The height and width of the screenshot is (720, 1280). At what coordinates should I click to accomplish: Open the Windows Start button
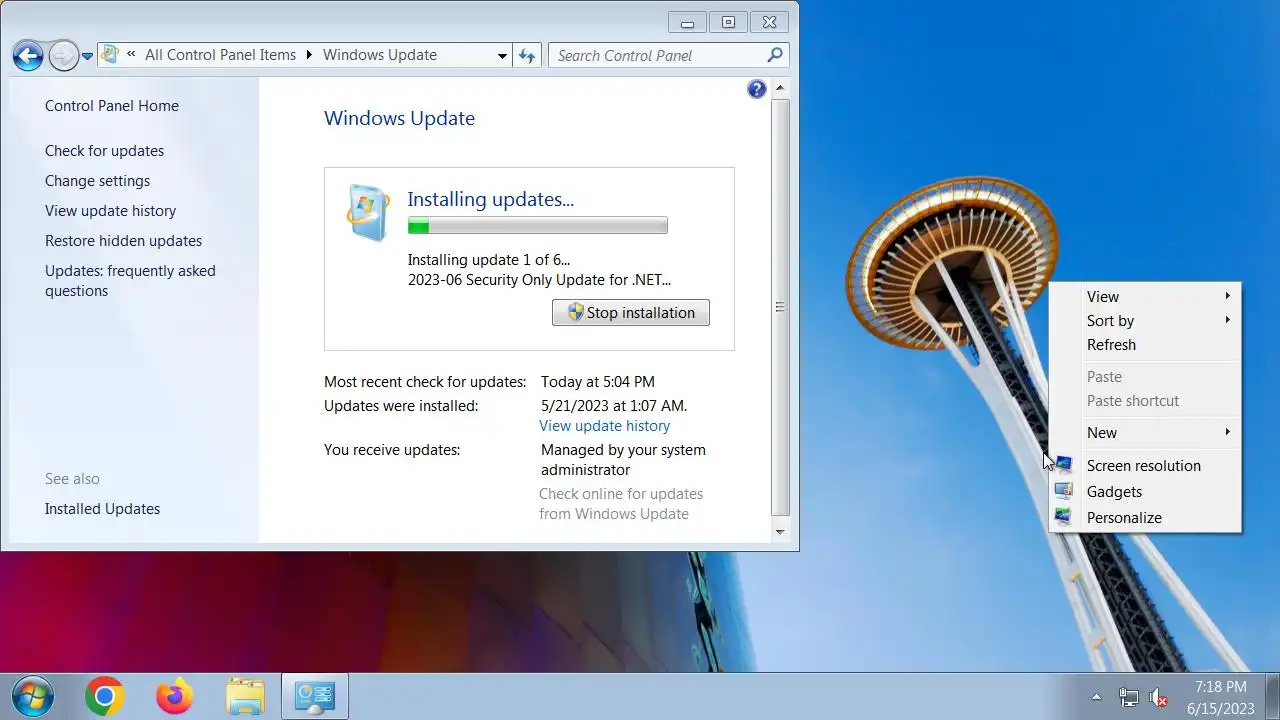(x=32, y=696)
